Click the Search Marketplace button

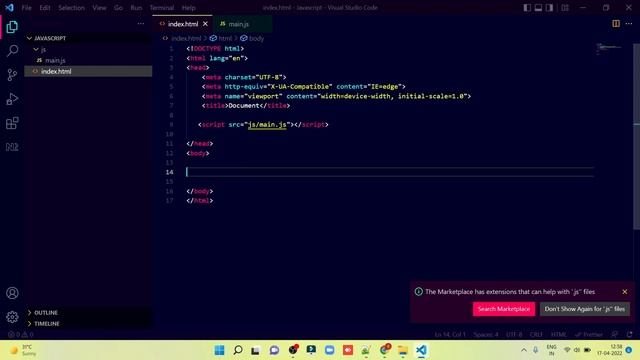504,309
